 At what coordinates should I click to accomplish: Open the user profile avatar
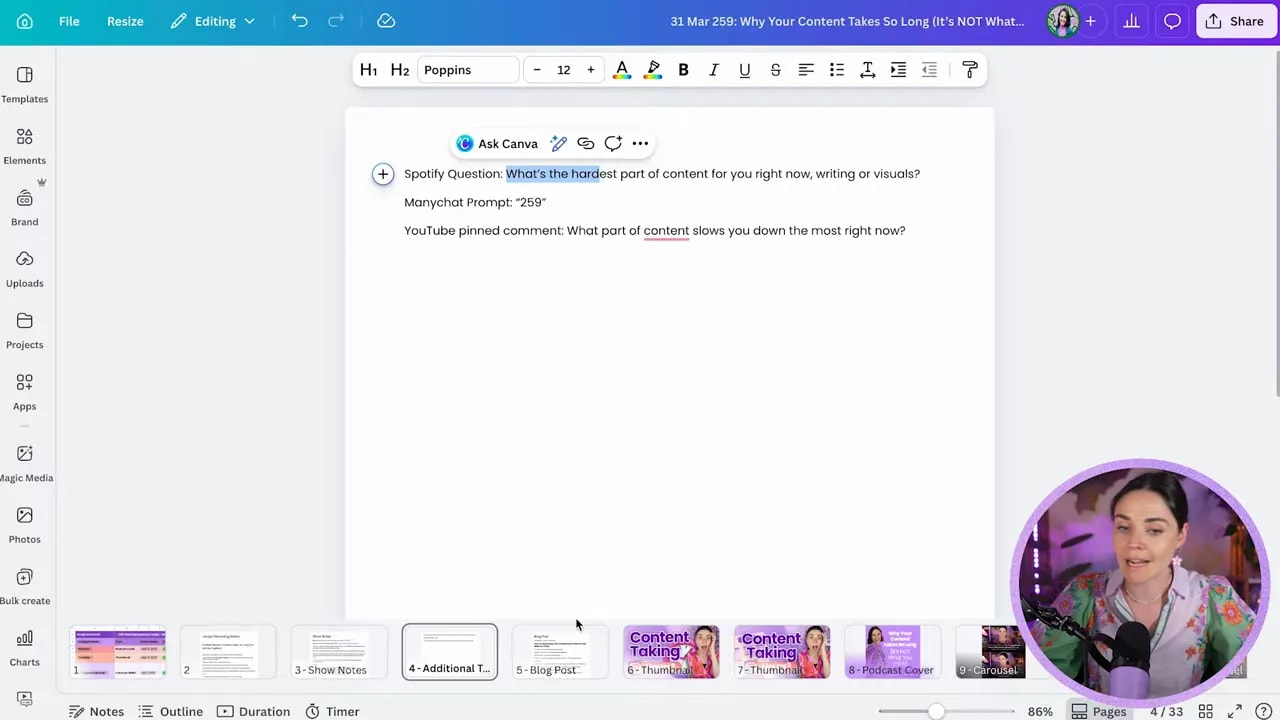point(1062,21)
